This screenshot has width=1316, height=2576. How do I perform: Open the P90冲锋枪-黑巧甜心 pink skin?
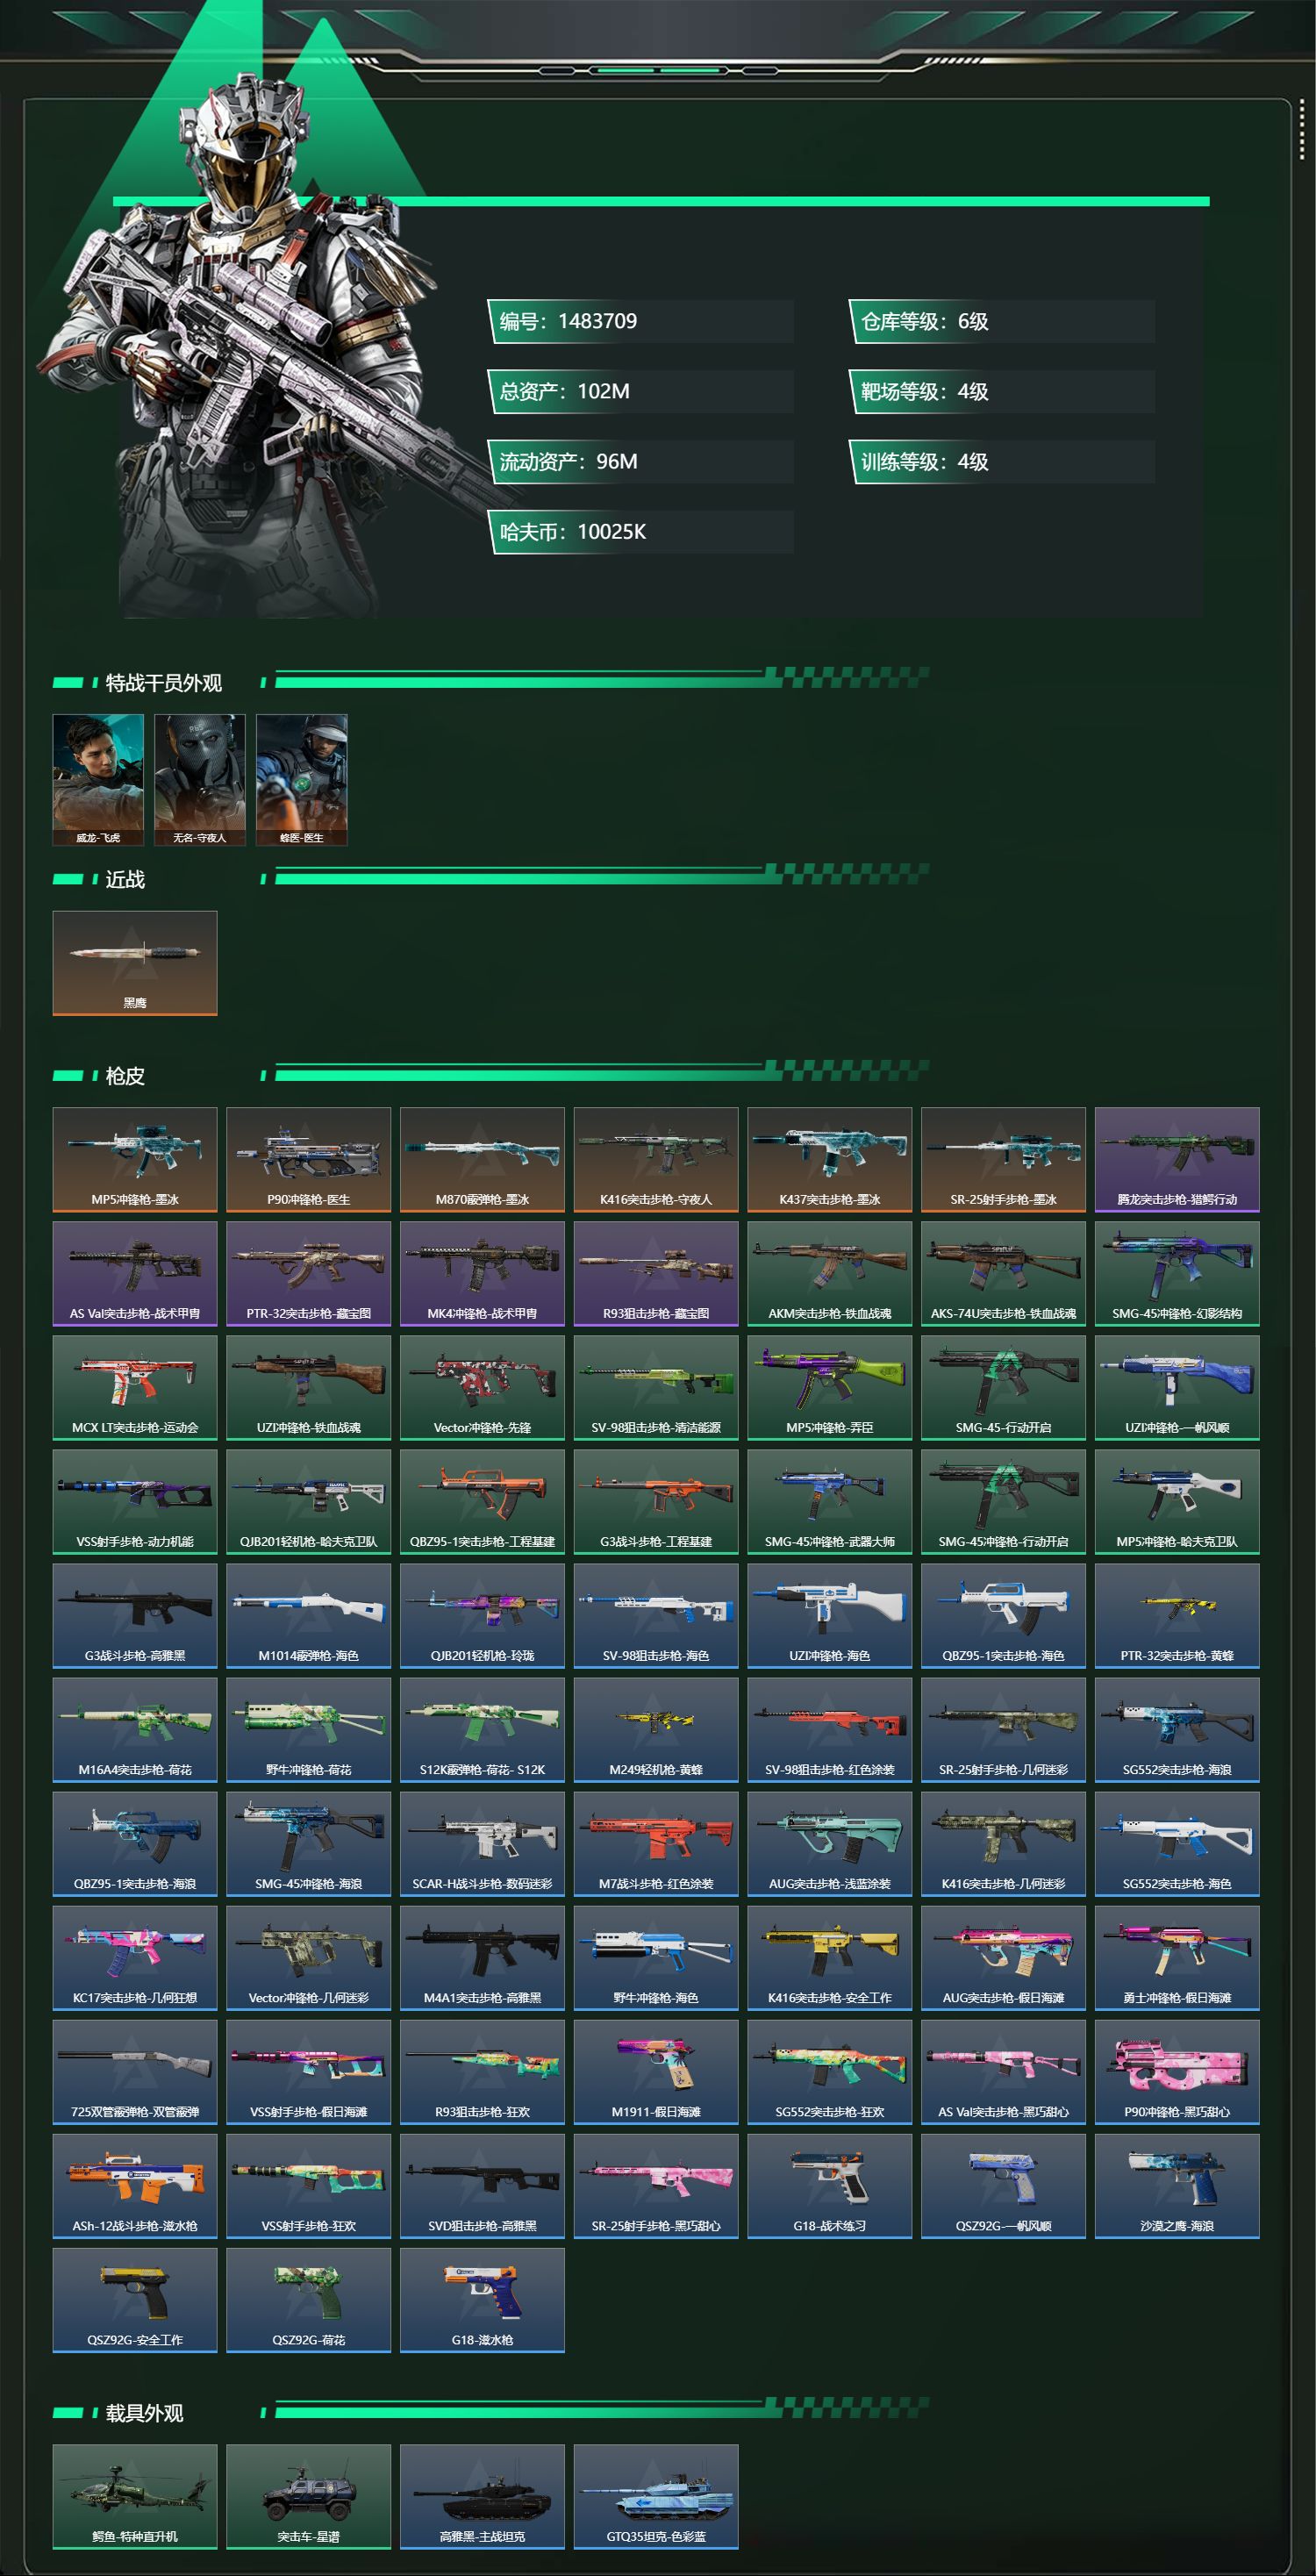pyautogui.click(x=1177, y=2072)
